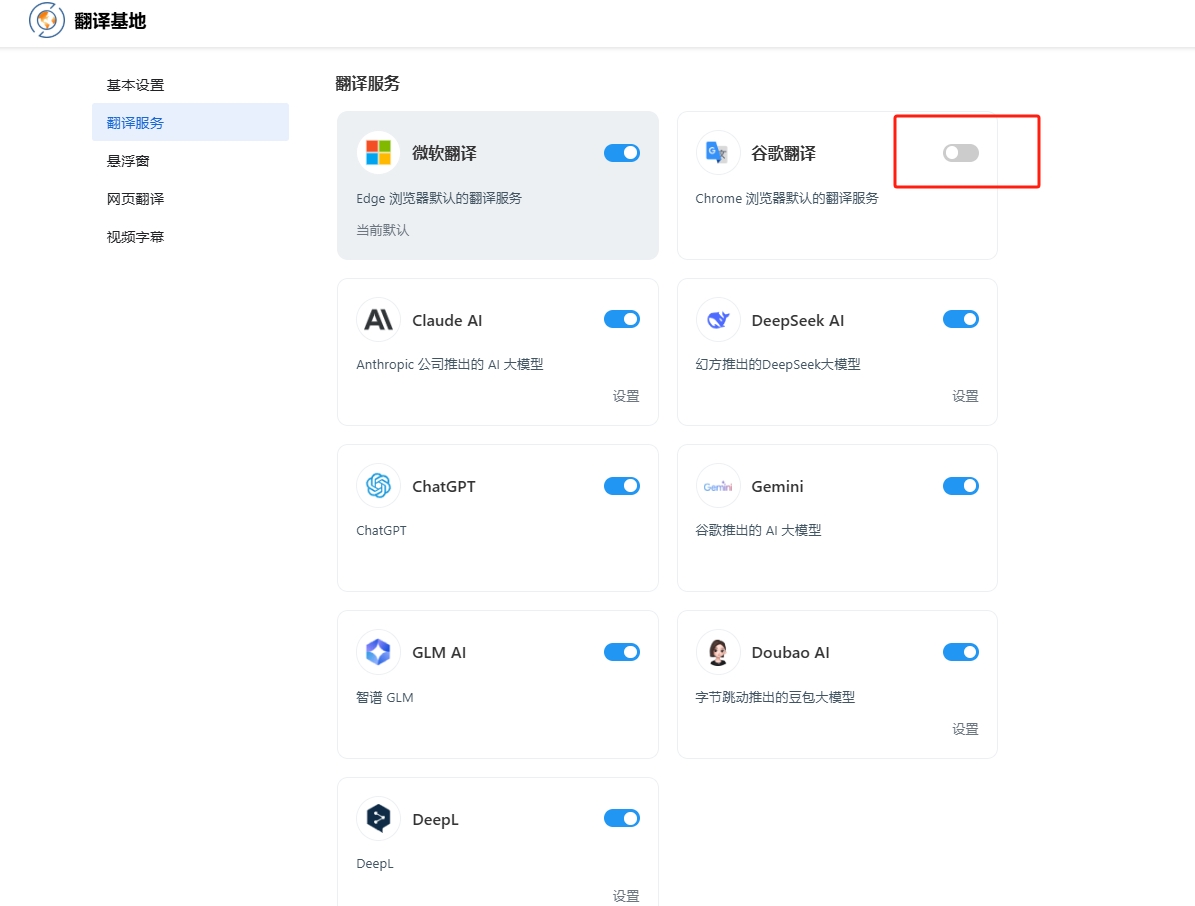The width and height of the screenshot is (1195, 906).
Task: Click the ChatGPT logo icon
Action: coord(378,485)
